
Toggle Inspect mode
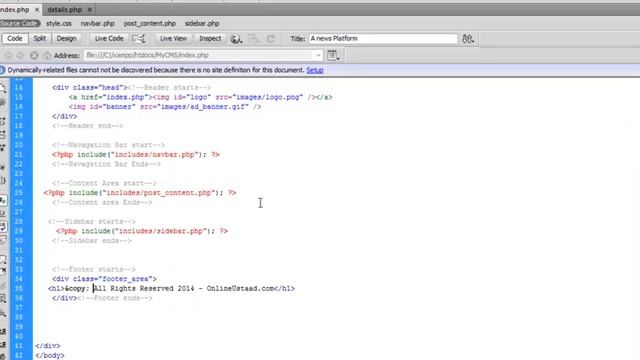tap(210, 39)
